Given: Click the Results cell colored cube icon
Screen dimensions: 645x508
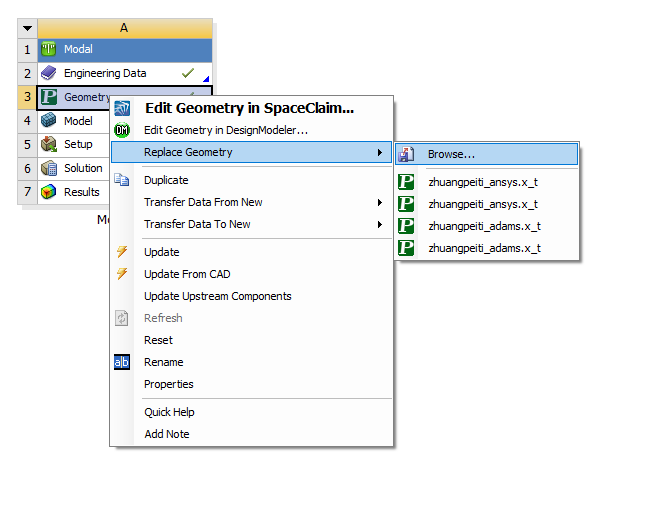Looking at the screenshot, I should (x=49, y=192).
